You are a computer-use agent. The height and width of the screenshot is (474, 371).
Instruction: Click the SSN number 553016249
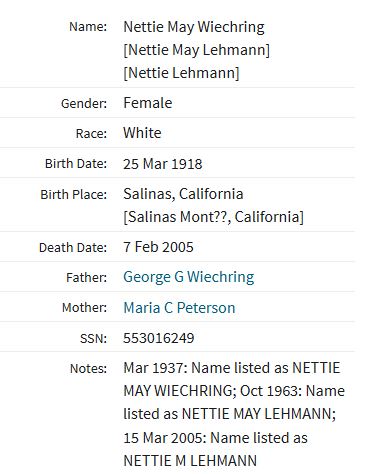pyautogui.click(x=159, y=338)
